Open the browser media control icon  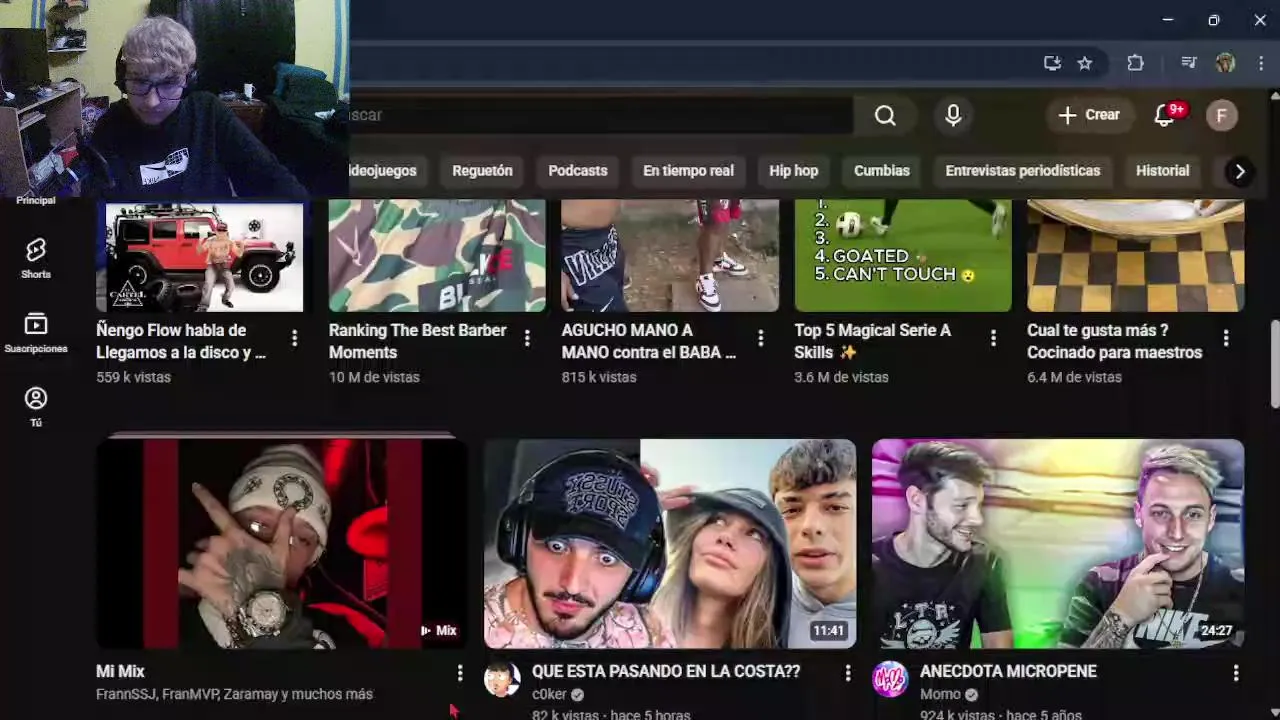coord(1188,63)
